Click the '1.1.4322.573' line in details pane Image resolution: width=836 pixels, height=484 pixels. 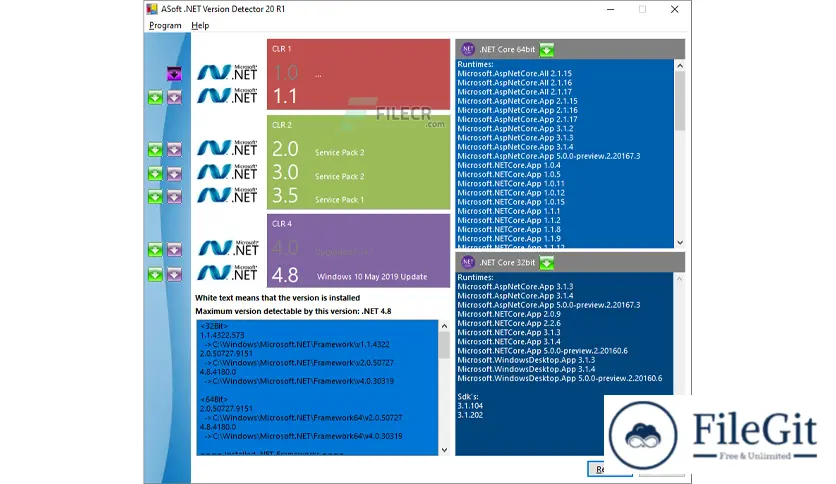222,335
